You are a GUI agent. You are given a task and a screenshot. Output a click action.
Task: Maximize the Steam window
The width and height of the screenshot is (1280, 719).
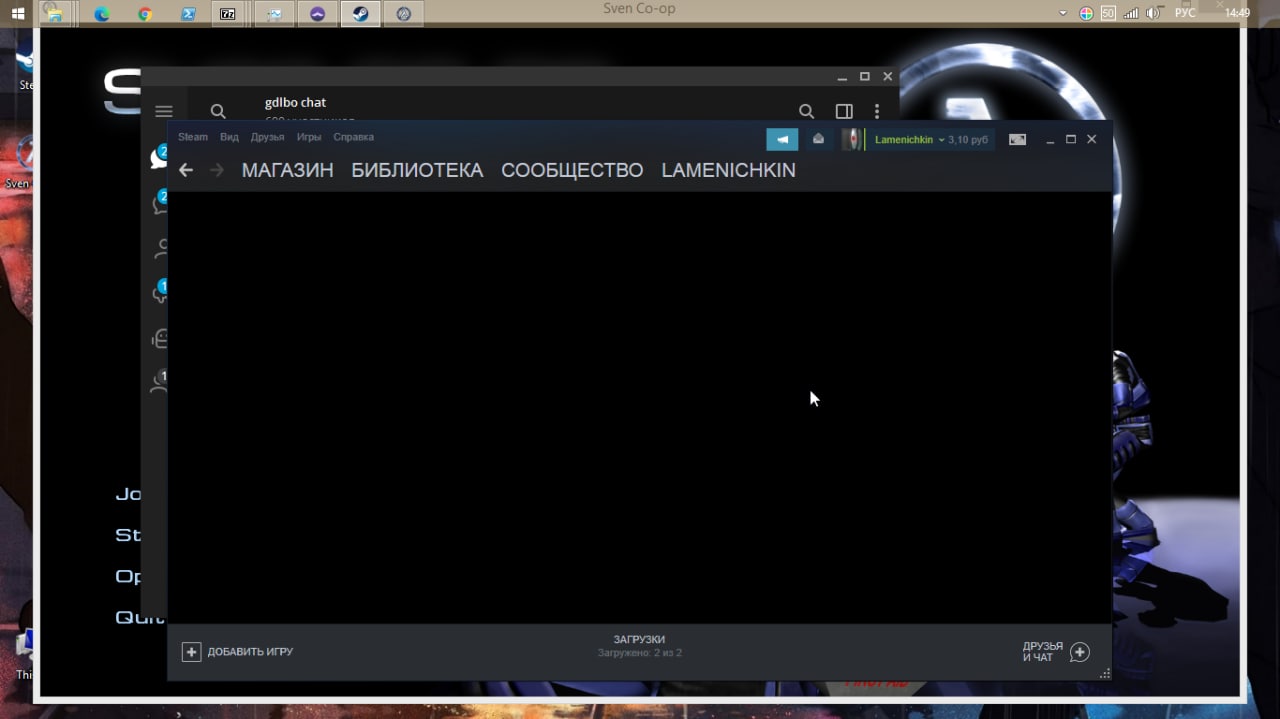click(1071, 140)
